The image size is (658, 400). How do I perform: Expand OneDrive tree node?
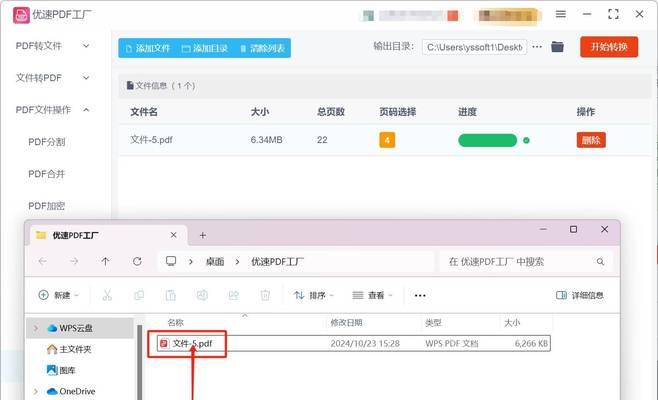[x=36, y=391]
